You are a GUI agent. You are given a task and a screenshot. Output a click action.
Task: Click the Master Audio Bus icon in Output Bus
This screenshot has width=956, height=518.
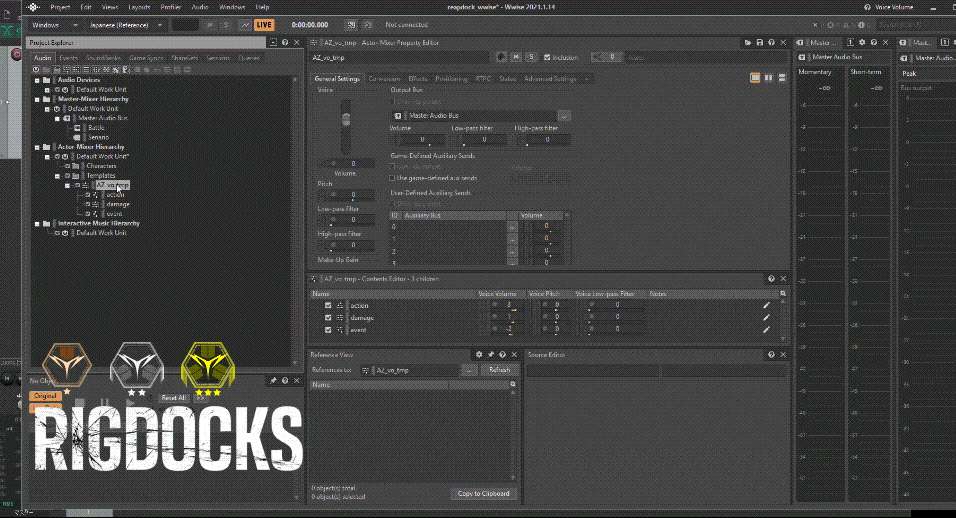[x=398, y=116]
